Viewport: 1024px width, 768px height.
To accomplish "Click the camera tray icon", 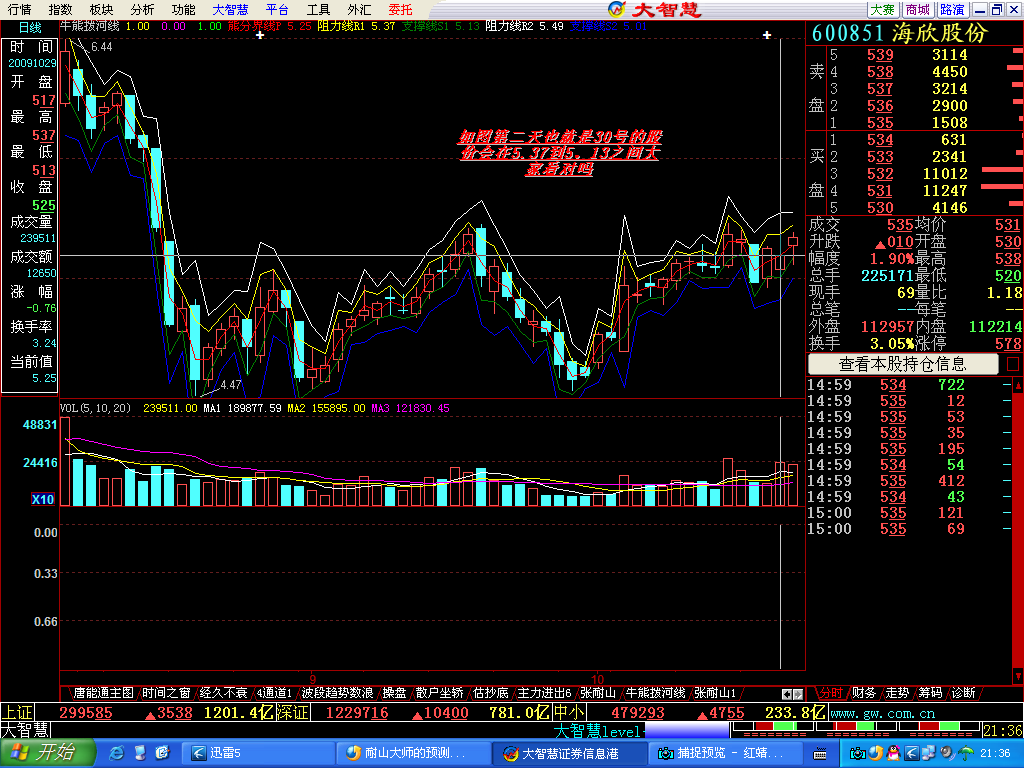I will [857, 753].
